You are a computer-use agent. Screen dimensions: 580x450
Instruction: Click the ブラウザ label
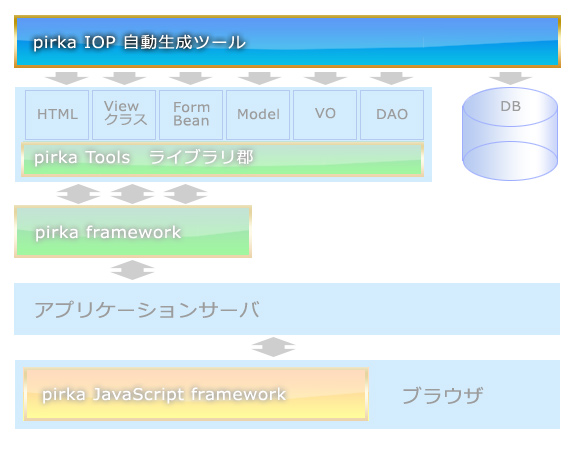(x=442, y=395)
